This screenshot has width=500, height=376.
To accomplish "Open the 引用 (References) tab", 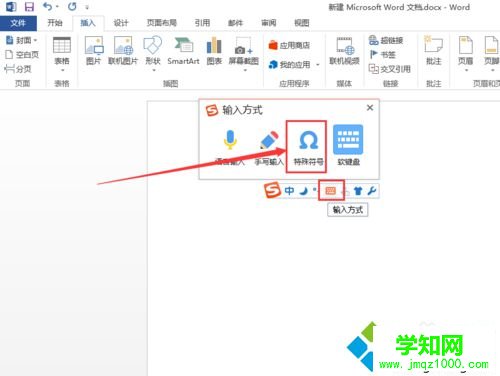I will click(202, 23).
